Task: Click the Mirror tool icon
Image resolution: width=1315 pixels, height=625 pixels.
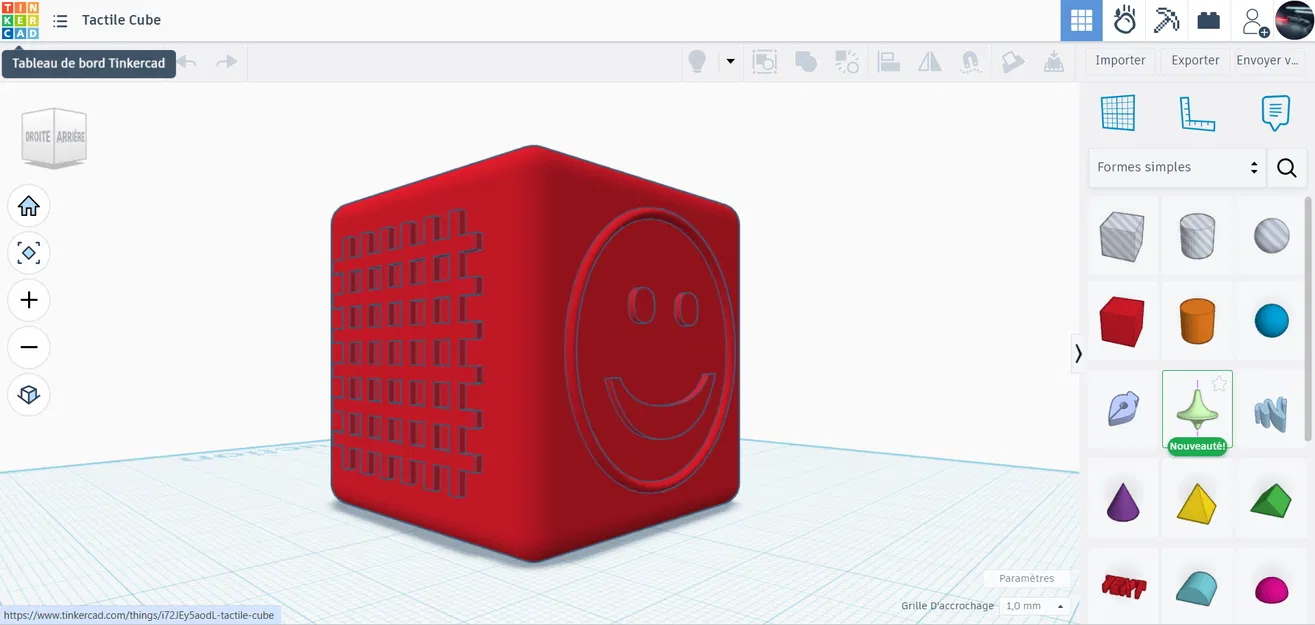Action: (930, 62)
